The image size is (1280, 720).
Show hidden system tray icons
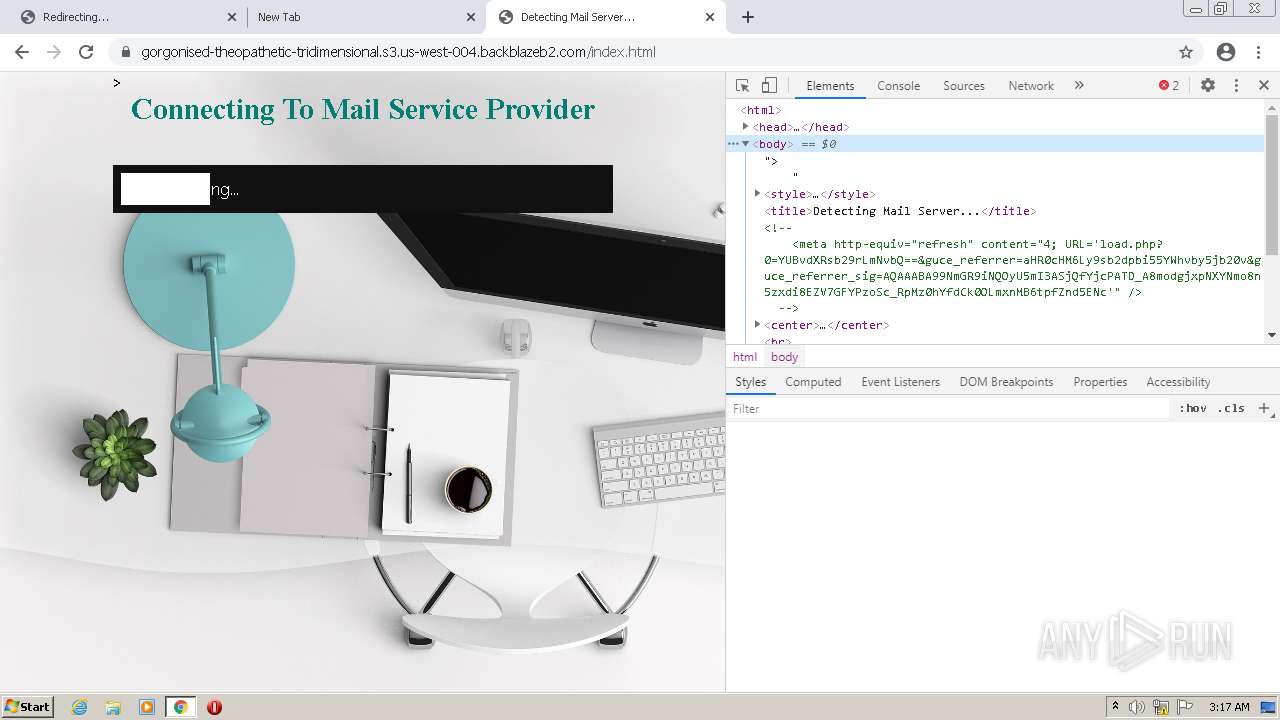click(x=1115, y=706)
